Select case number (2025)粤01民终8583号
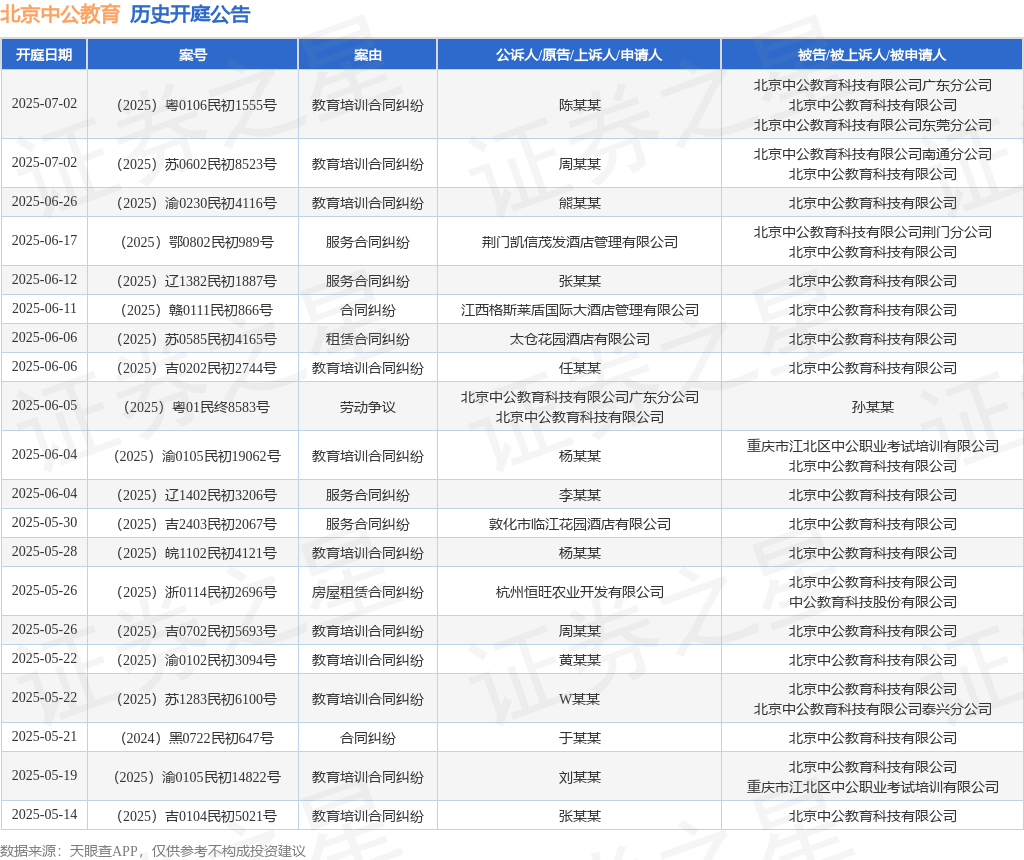1024x860 pixels. point(197,407)
